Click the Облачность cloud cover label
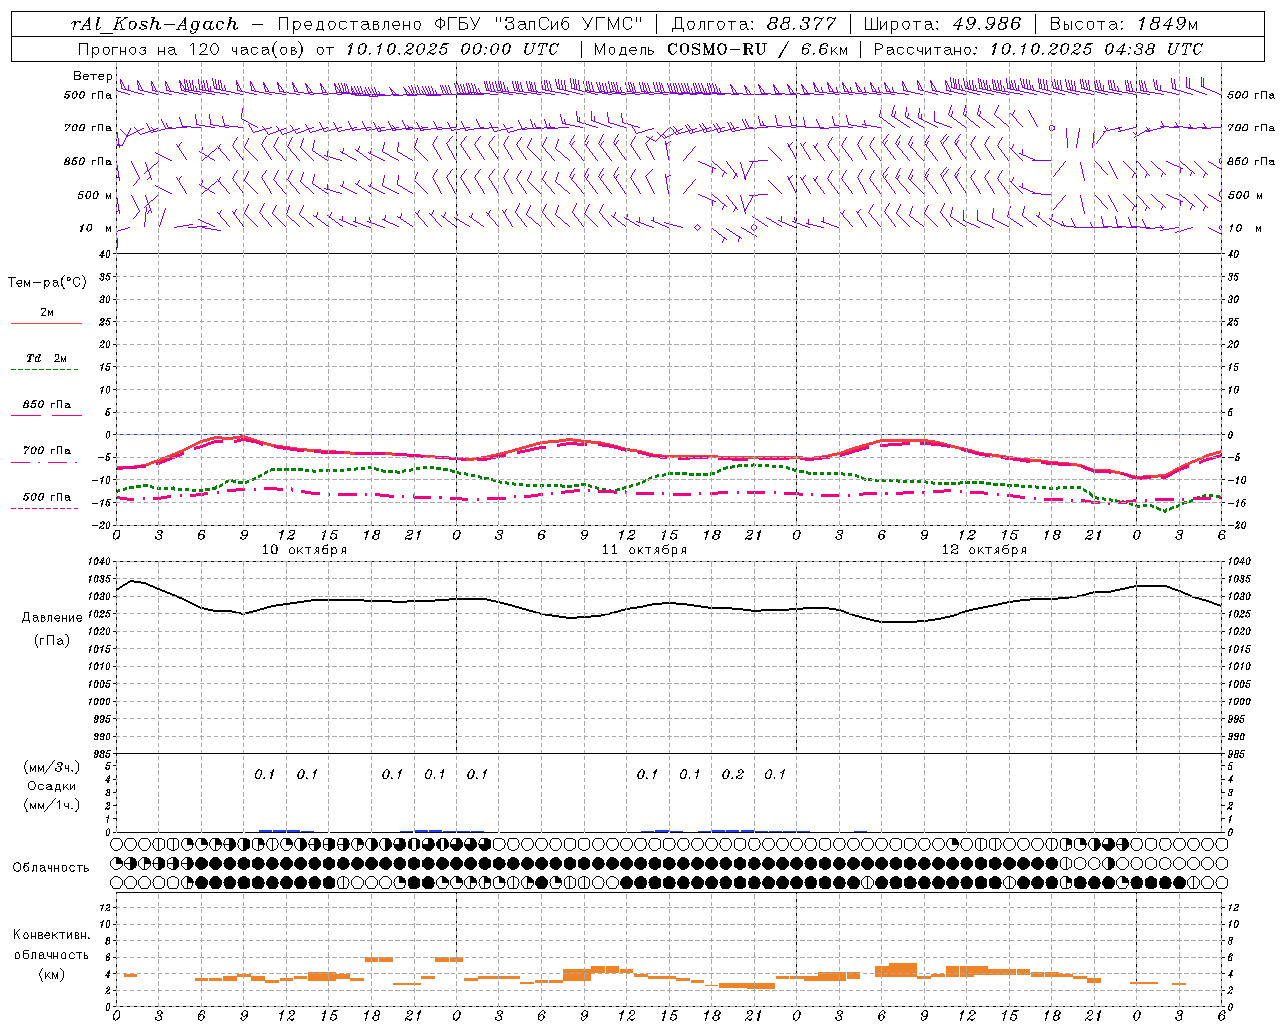 pyautogui.click(x=51, y=868)
